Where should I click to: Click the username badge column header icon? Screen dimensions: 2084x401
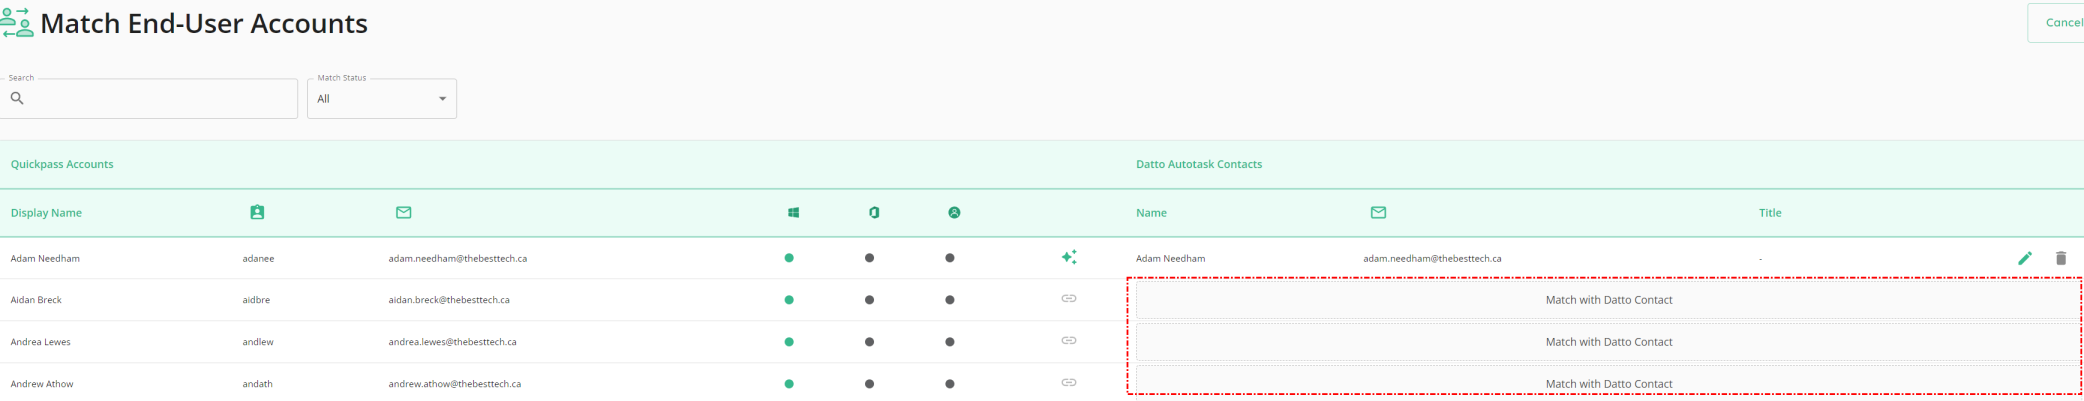click(x=257, y=212)
